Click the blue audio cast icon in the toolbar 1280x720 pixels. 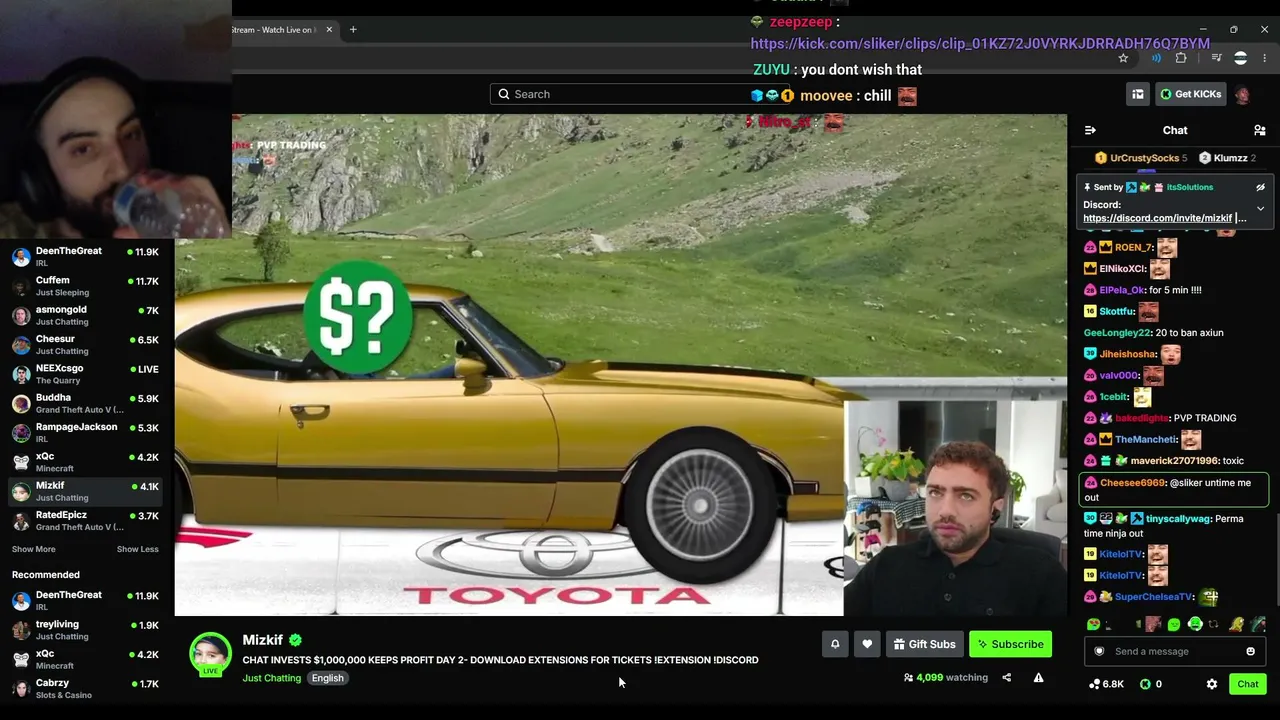pyautogui.click(x=1156, y=58)
